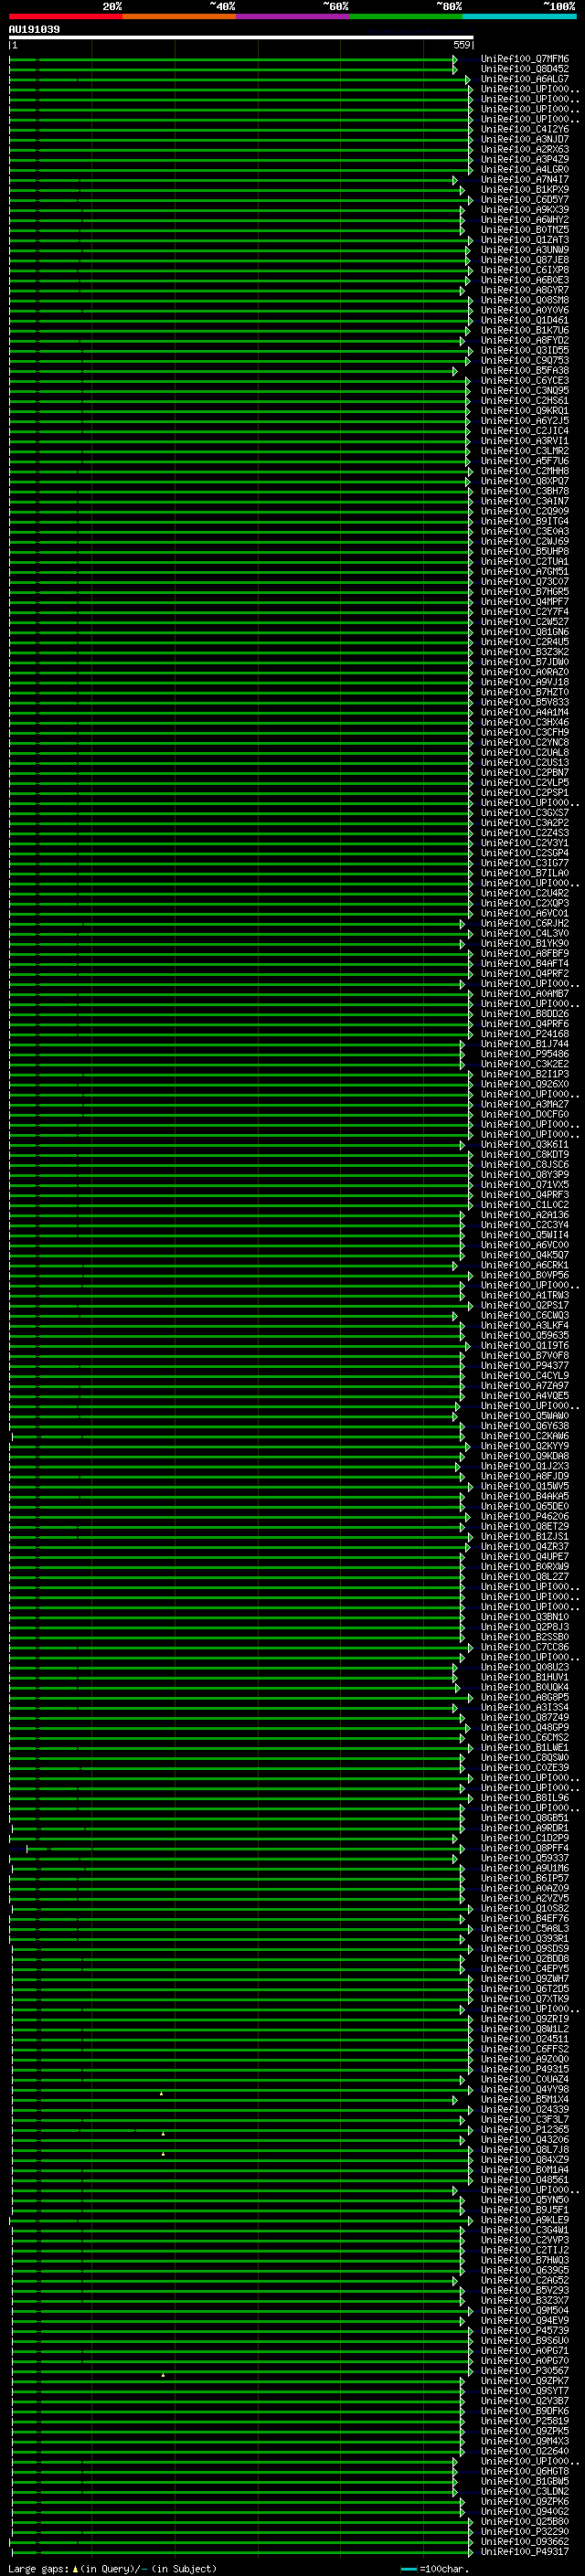Click the 559 query end position marker
Screen dimensions: 585x2576
(x=461, y=45)
